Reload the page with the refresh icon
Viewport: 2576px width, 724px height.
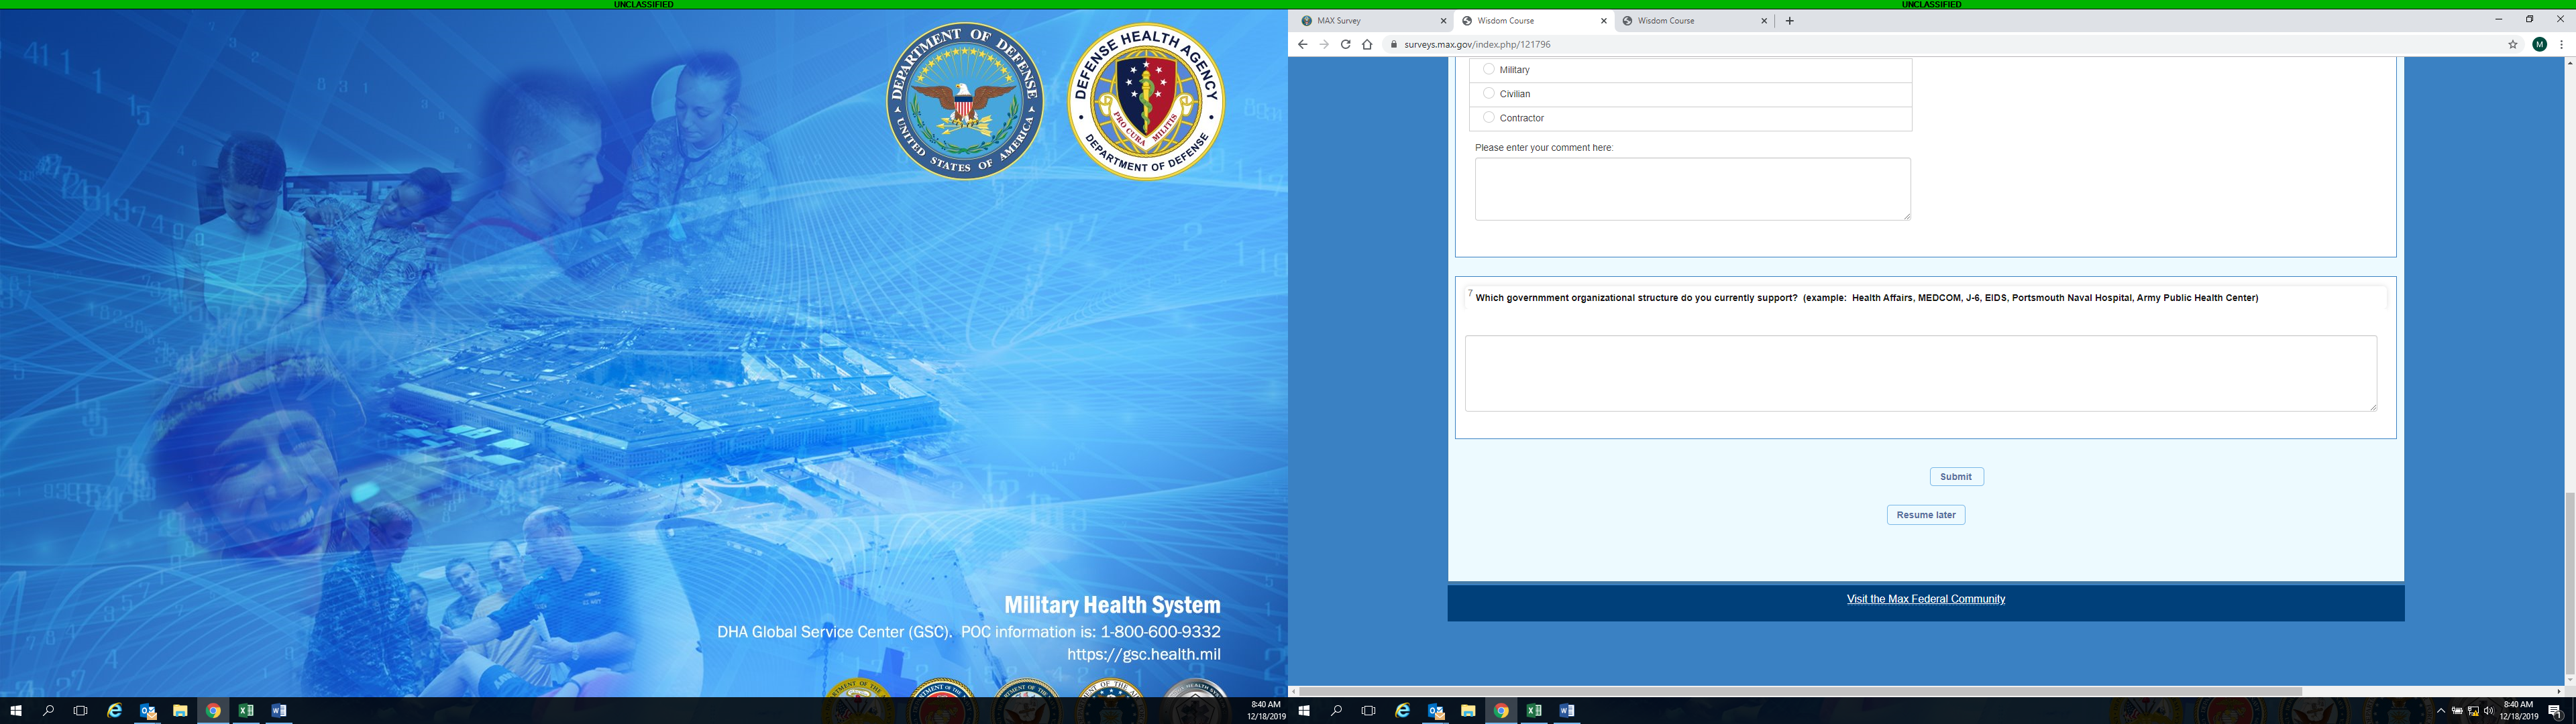coord(1345,44)
